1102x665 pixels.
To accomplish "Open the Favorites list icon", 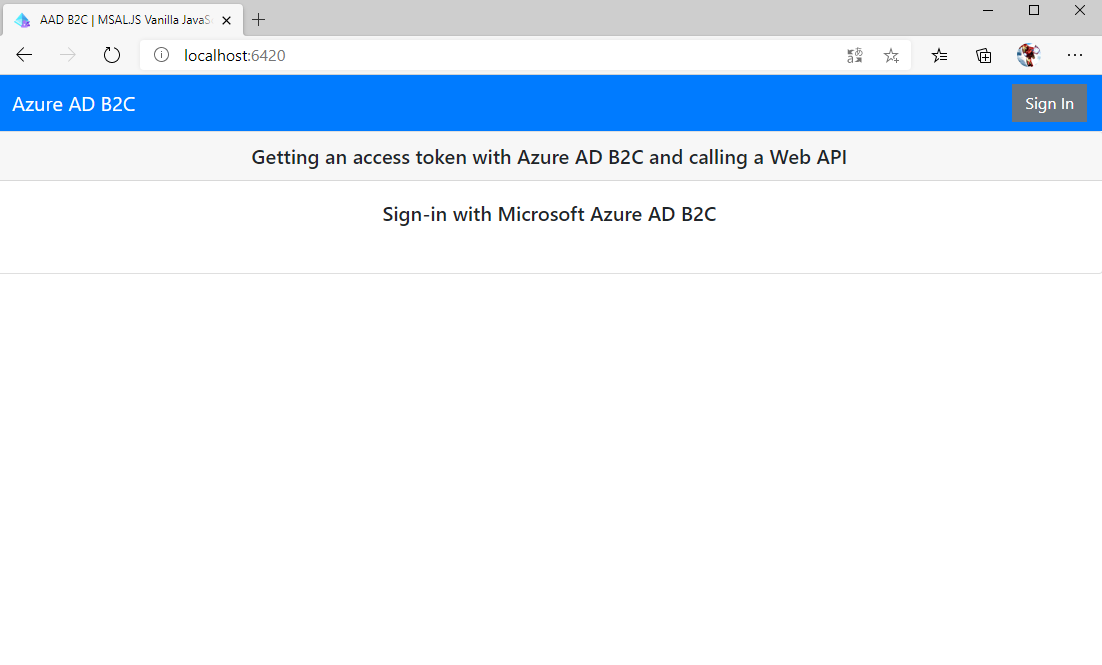I will (940, 56).
